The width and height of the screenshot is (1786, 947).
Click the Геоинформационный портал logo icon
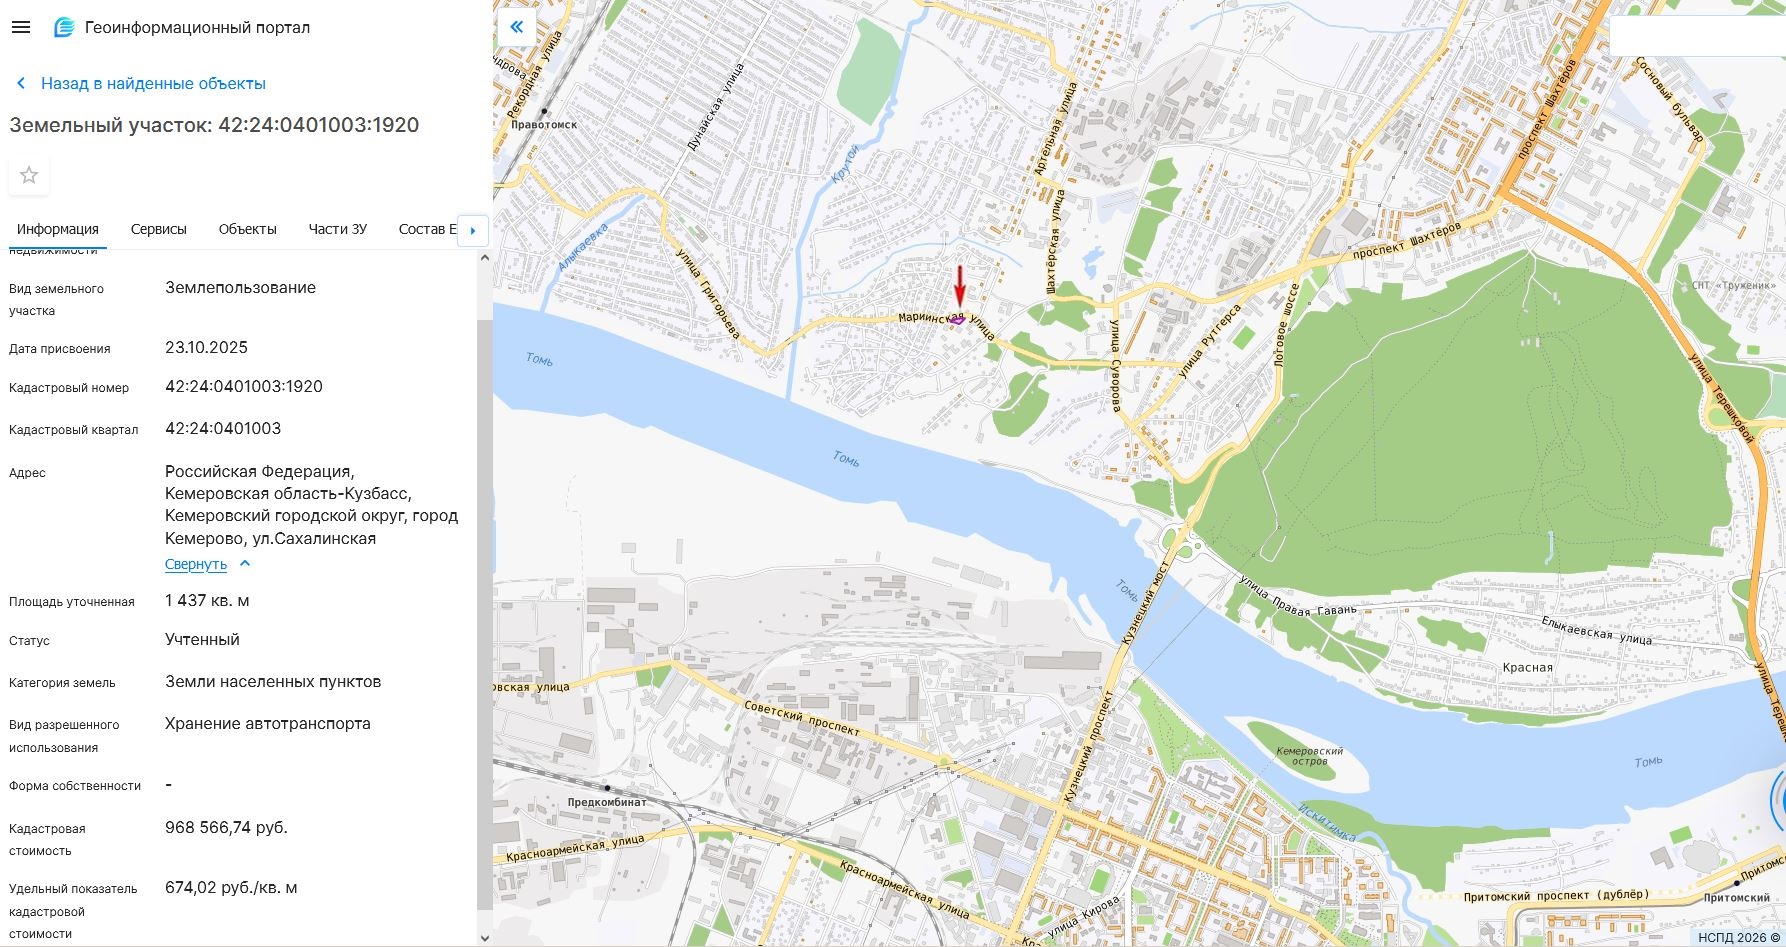click(x=64, y=28)
